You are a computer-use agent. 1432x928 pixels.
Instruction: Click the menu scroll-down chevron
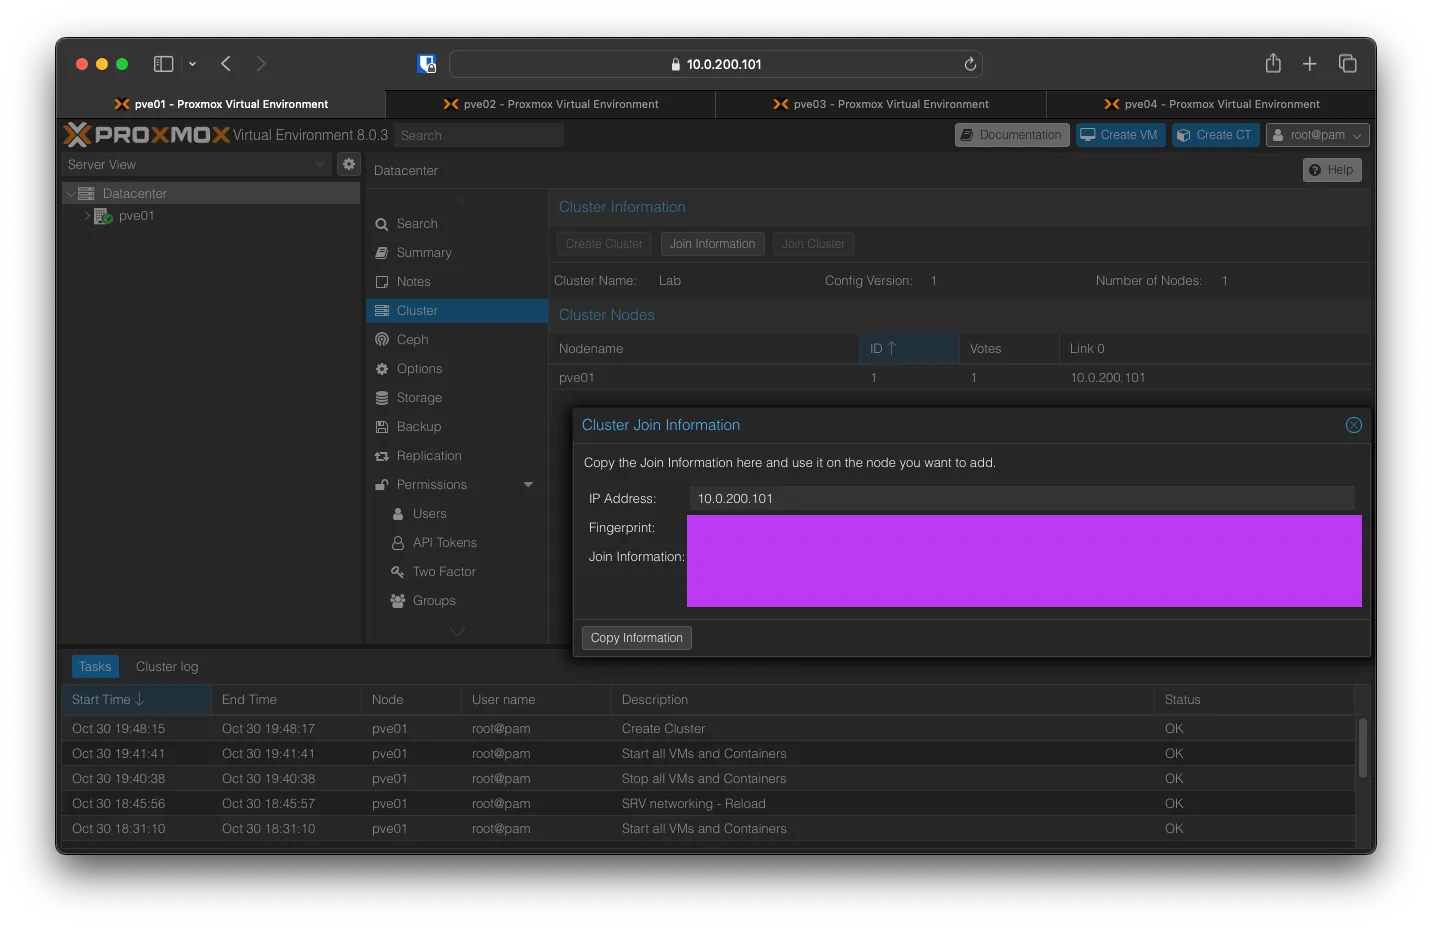click(x=458, y=632)
